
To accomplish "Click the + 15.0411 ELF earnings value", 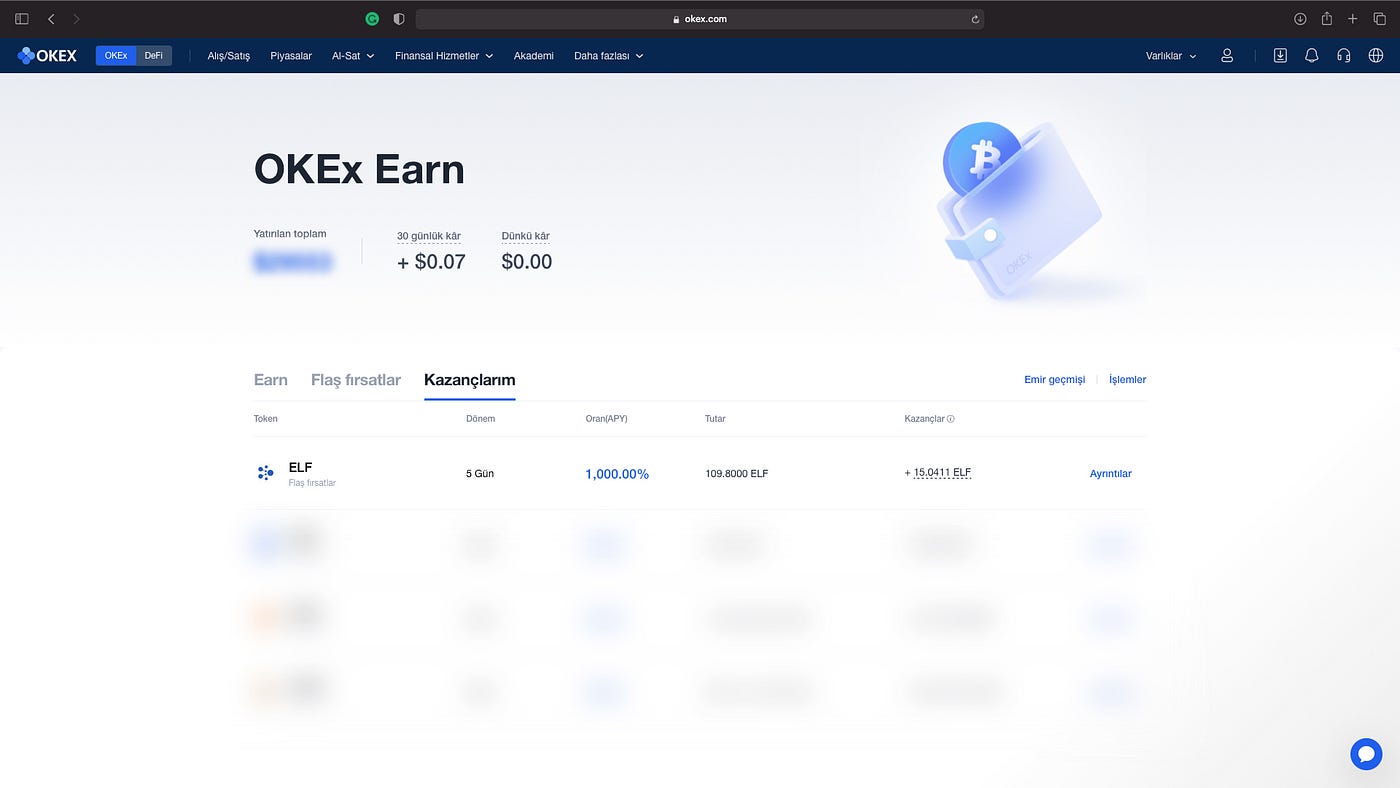I will [x=938, y=473].
